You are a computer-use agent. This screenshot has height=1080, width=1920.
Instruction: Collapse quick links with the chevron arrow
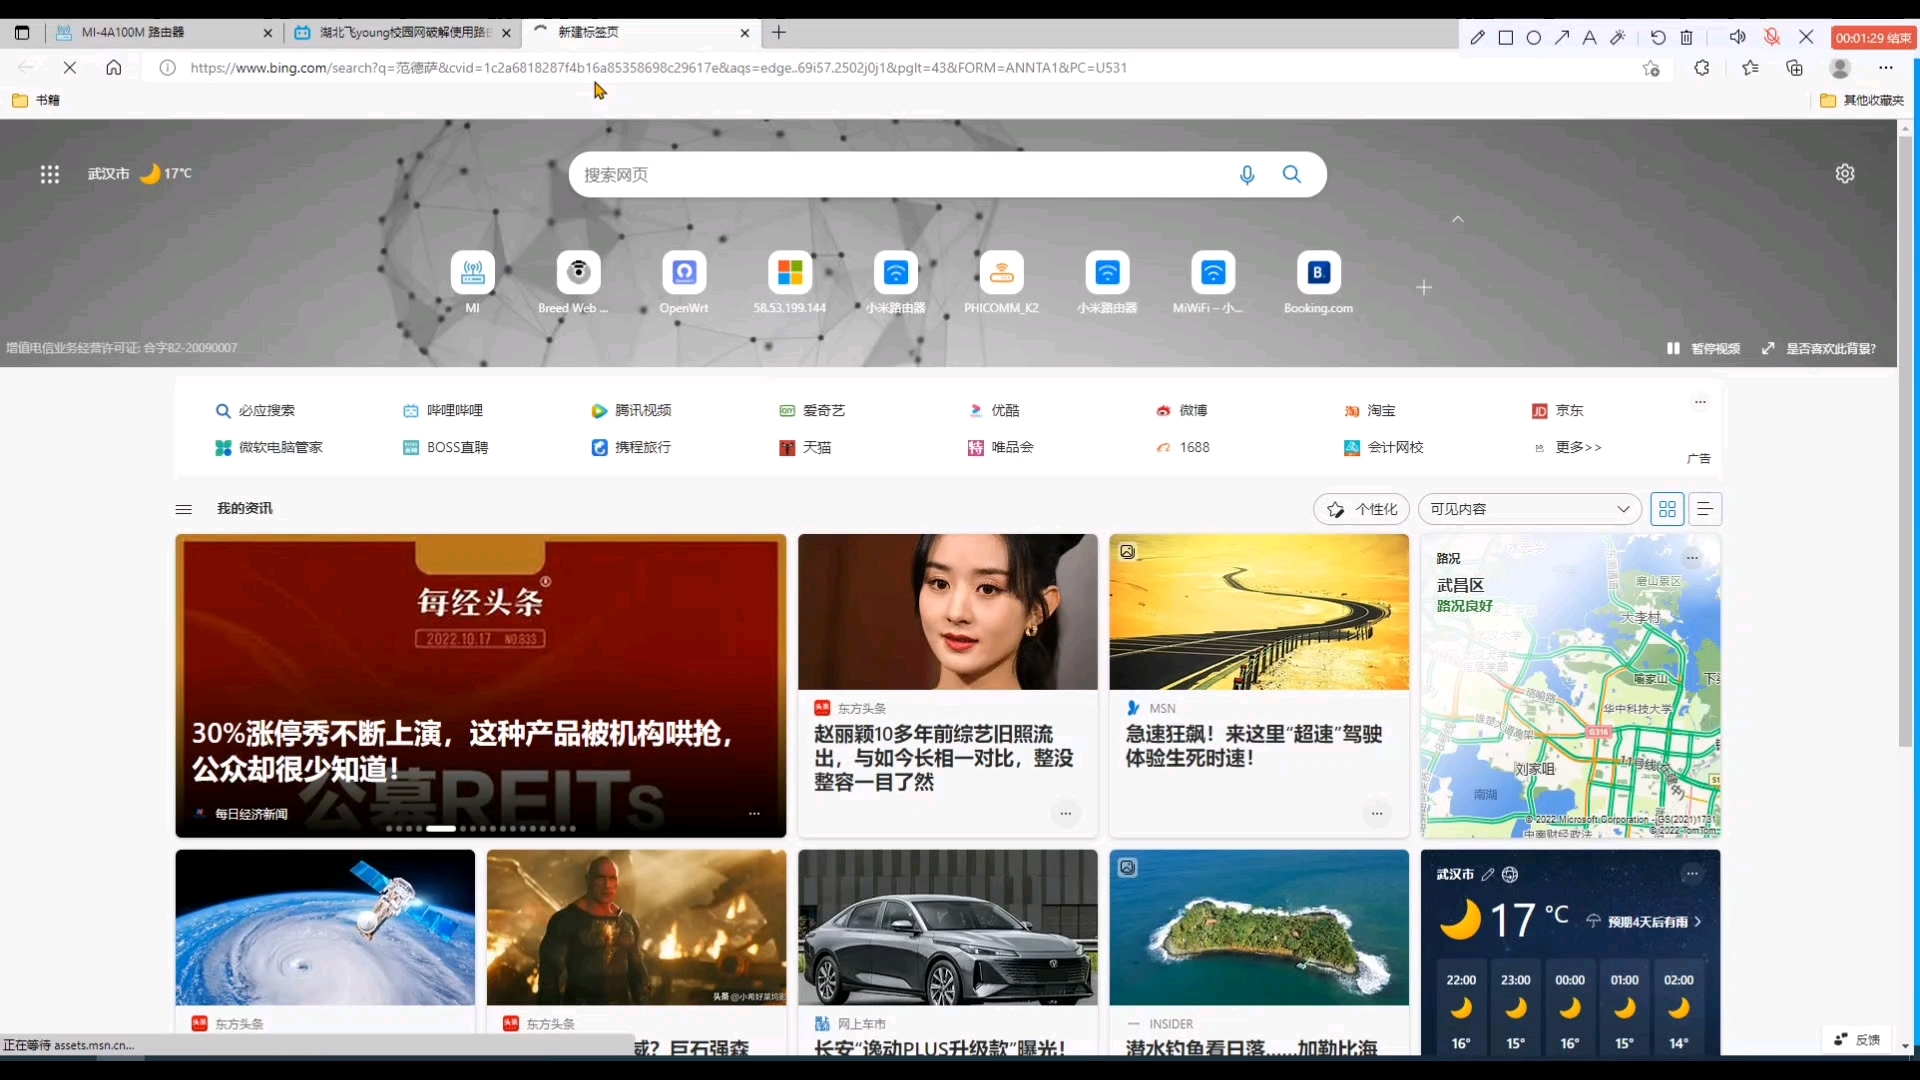(1458, 219)
